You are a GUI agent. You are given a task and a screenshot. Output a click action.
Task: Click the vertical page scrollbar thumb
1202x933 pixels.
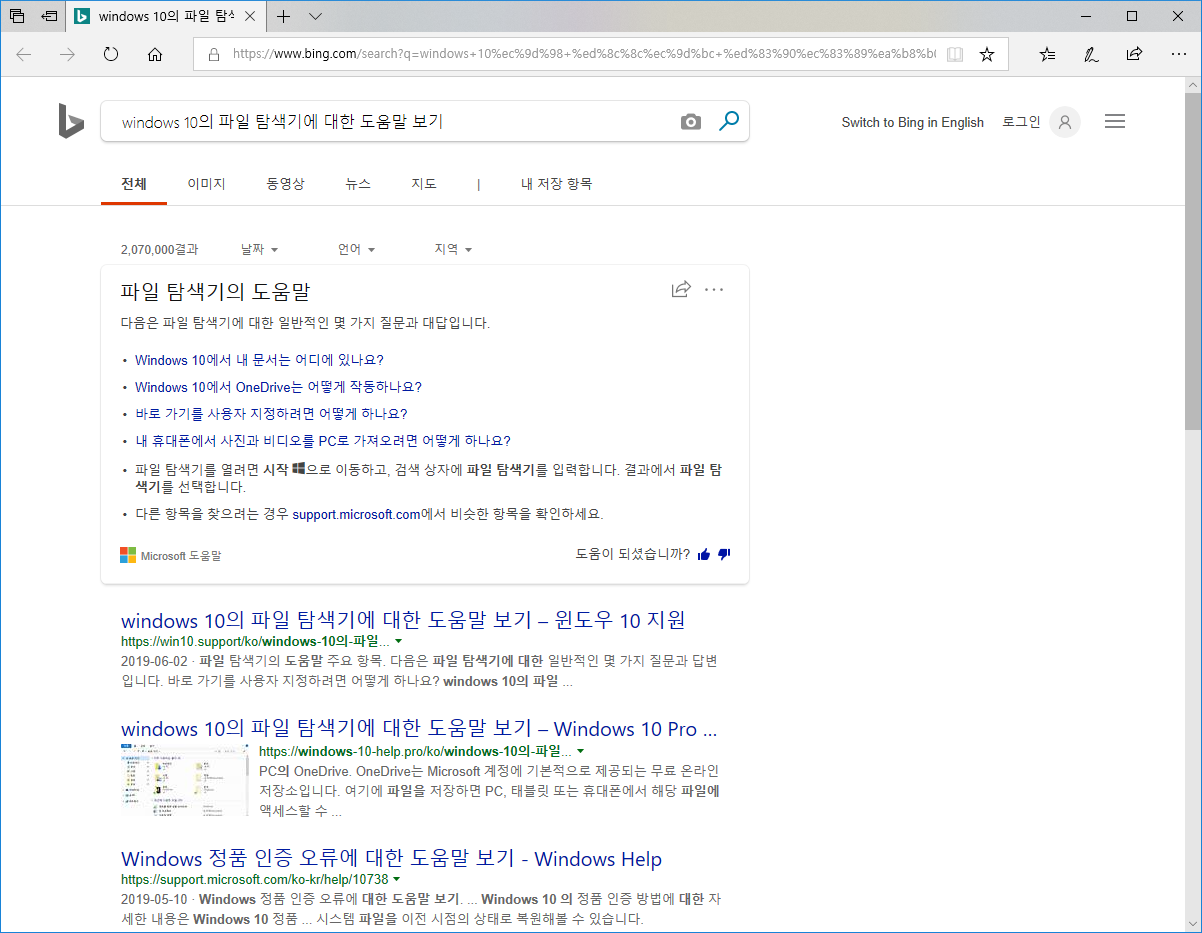click(1192, 260)
